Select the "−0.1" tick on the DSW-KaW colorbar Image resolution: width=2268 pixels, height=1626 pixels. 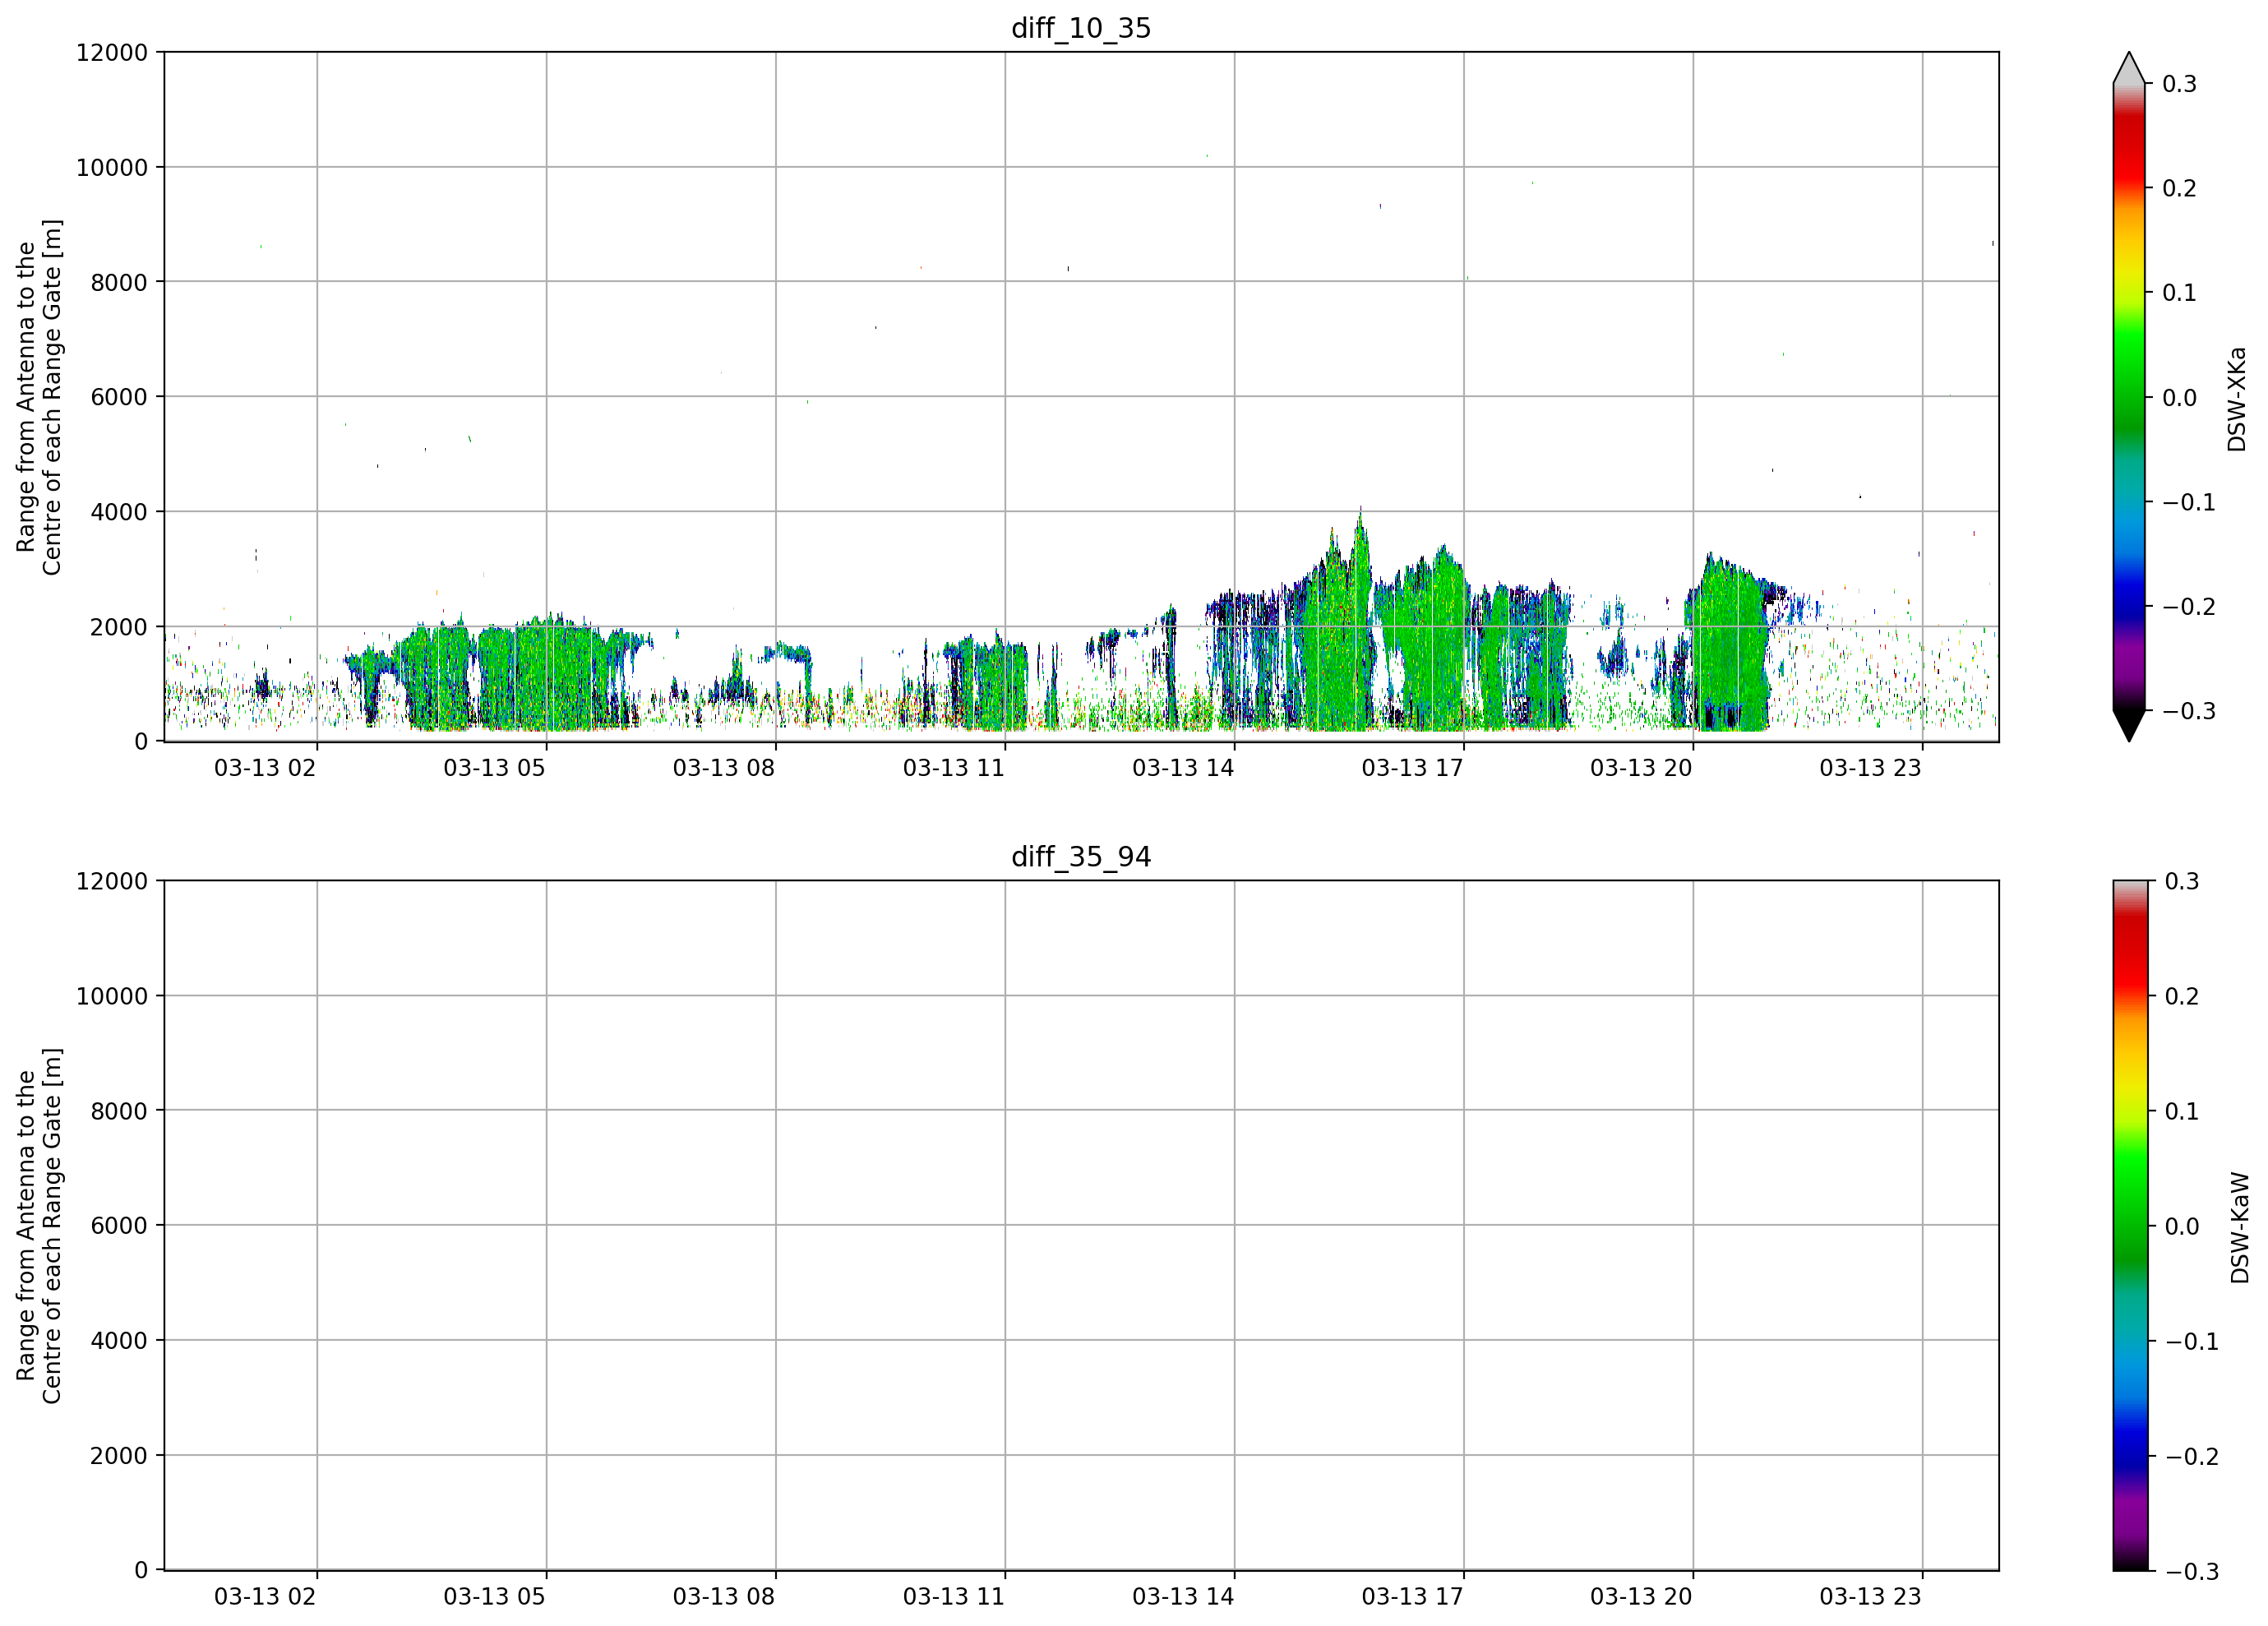2191,1342
